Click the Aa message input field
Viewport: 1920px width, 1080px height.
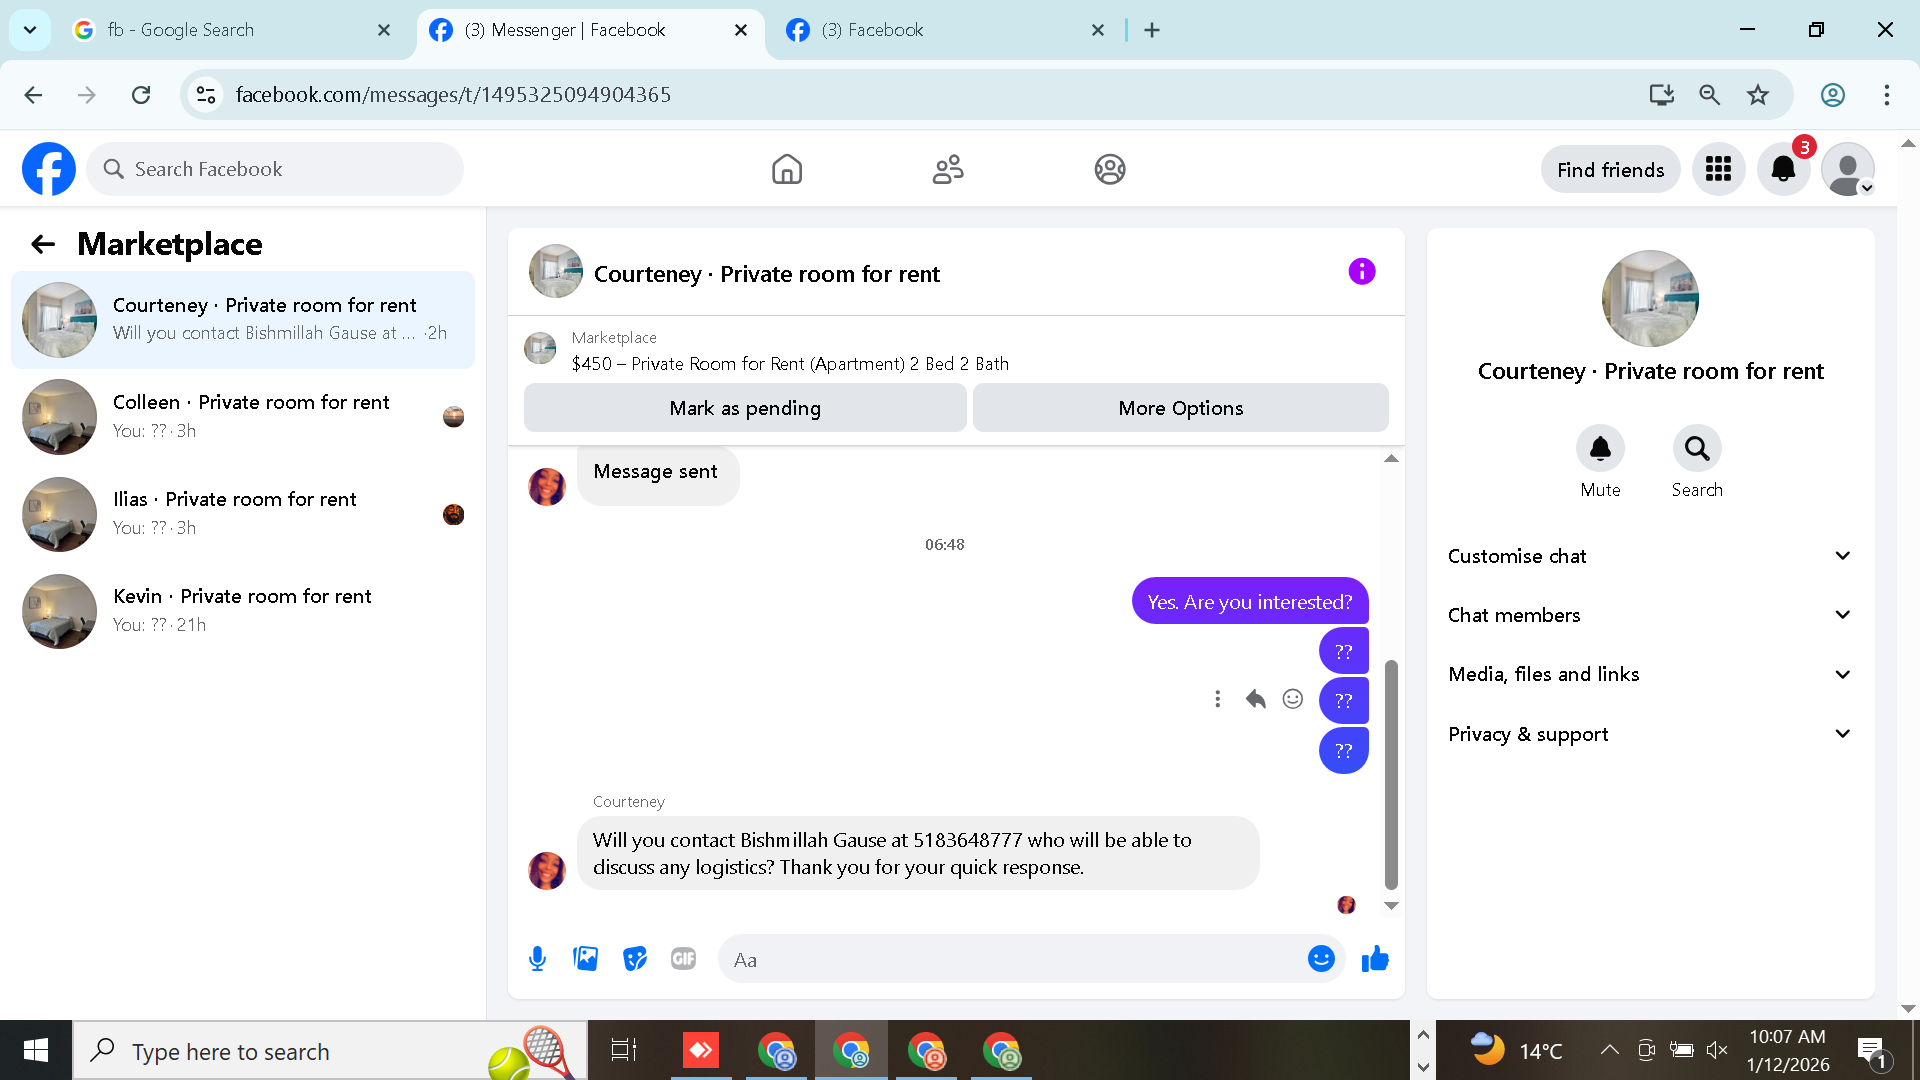(1010, 960)
